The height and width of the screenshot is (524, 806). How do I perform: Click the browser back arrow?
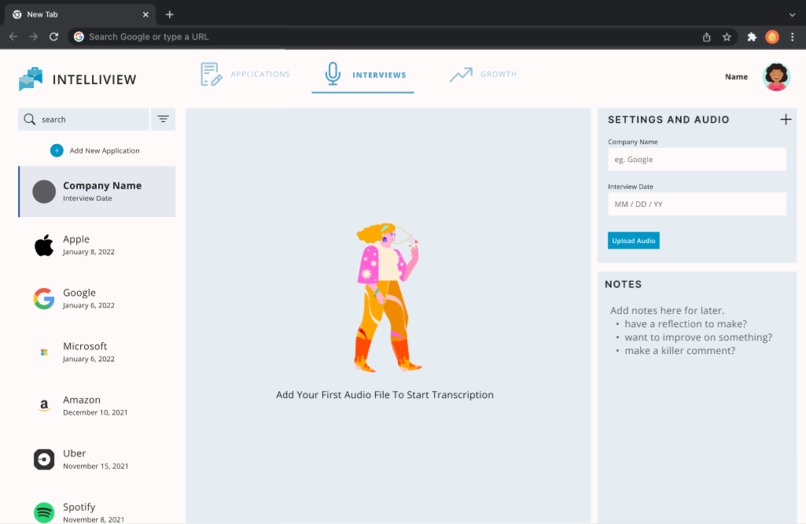(13, 37)
